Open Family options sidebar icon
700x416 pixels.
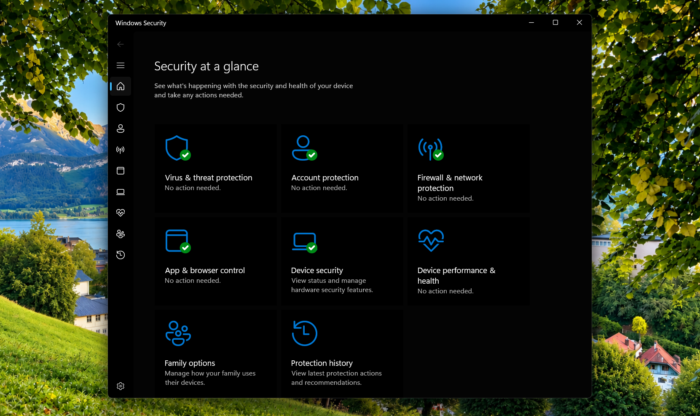tap(121, 234)
